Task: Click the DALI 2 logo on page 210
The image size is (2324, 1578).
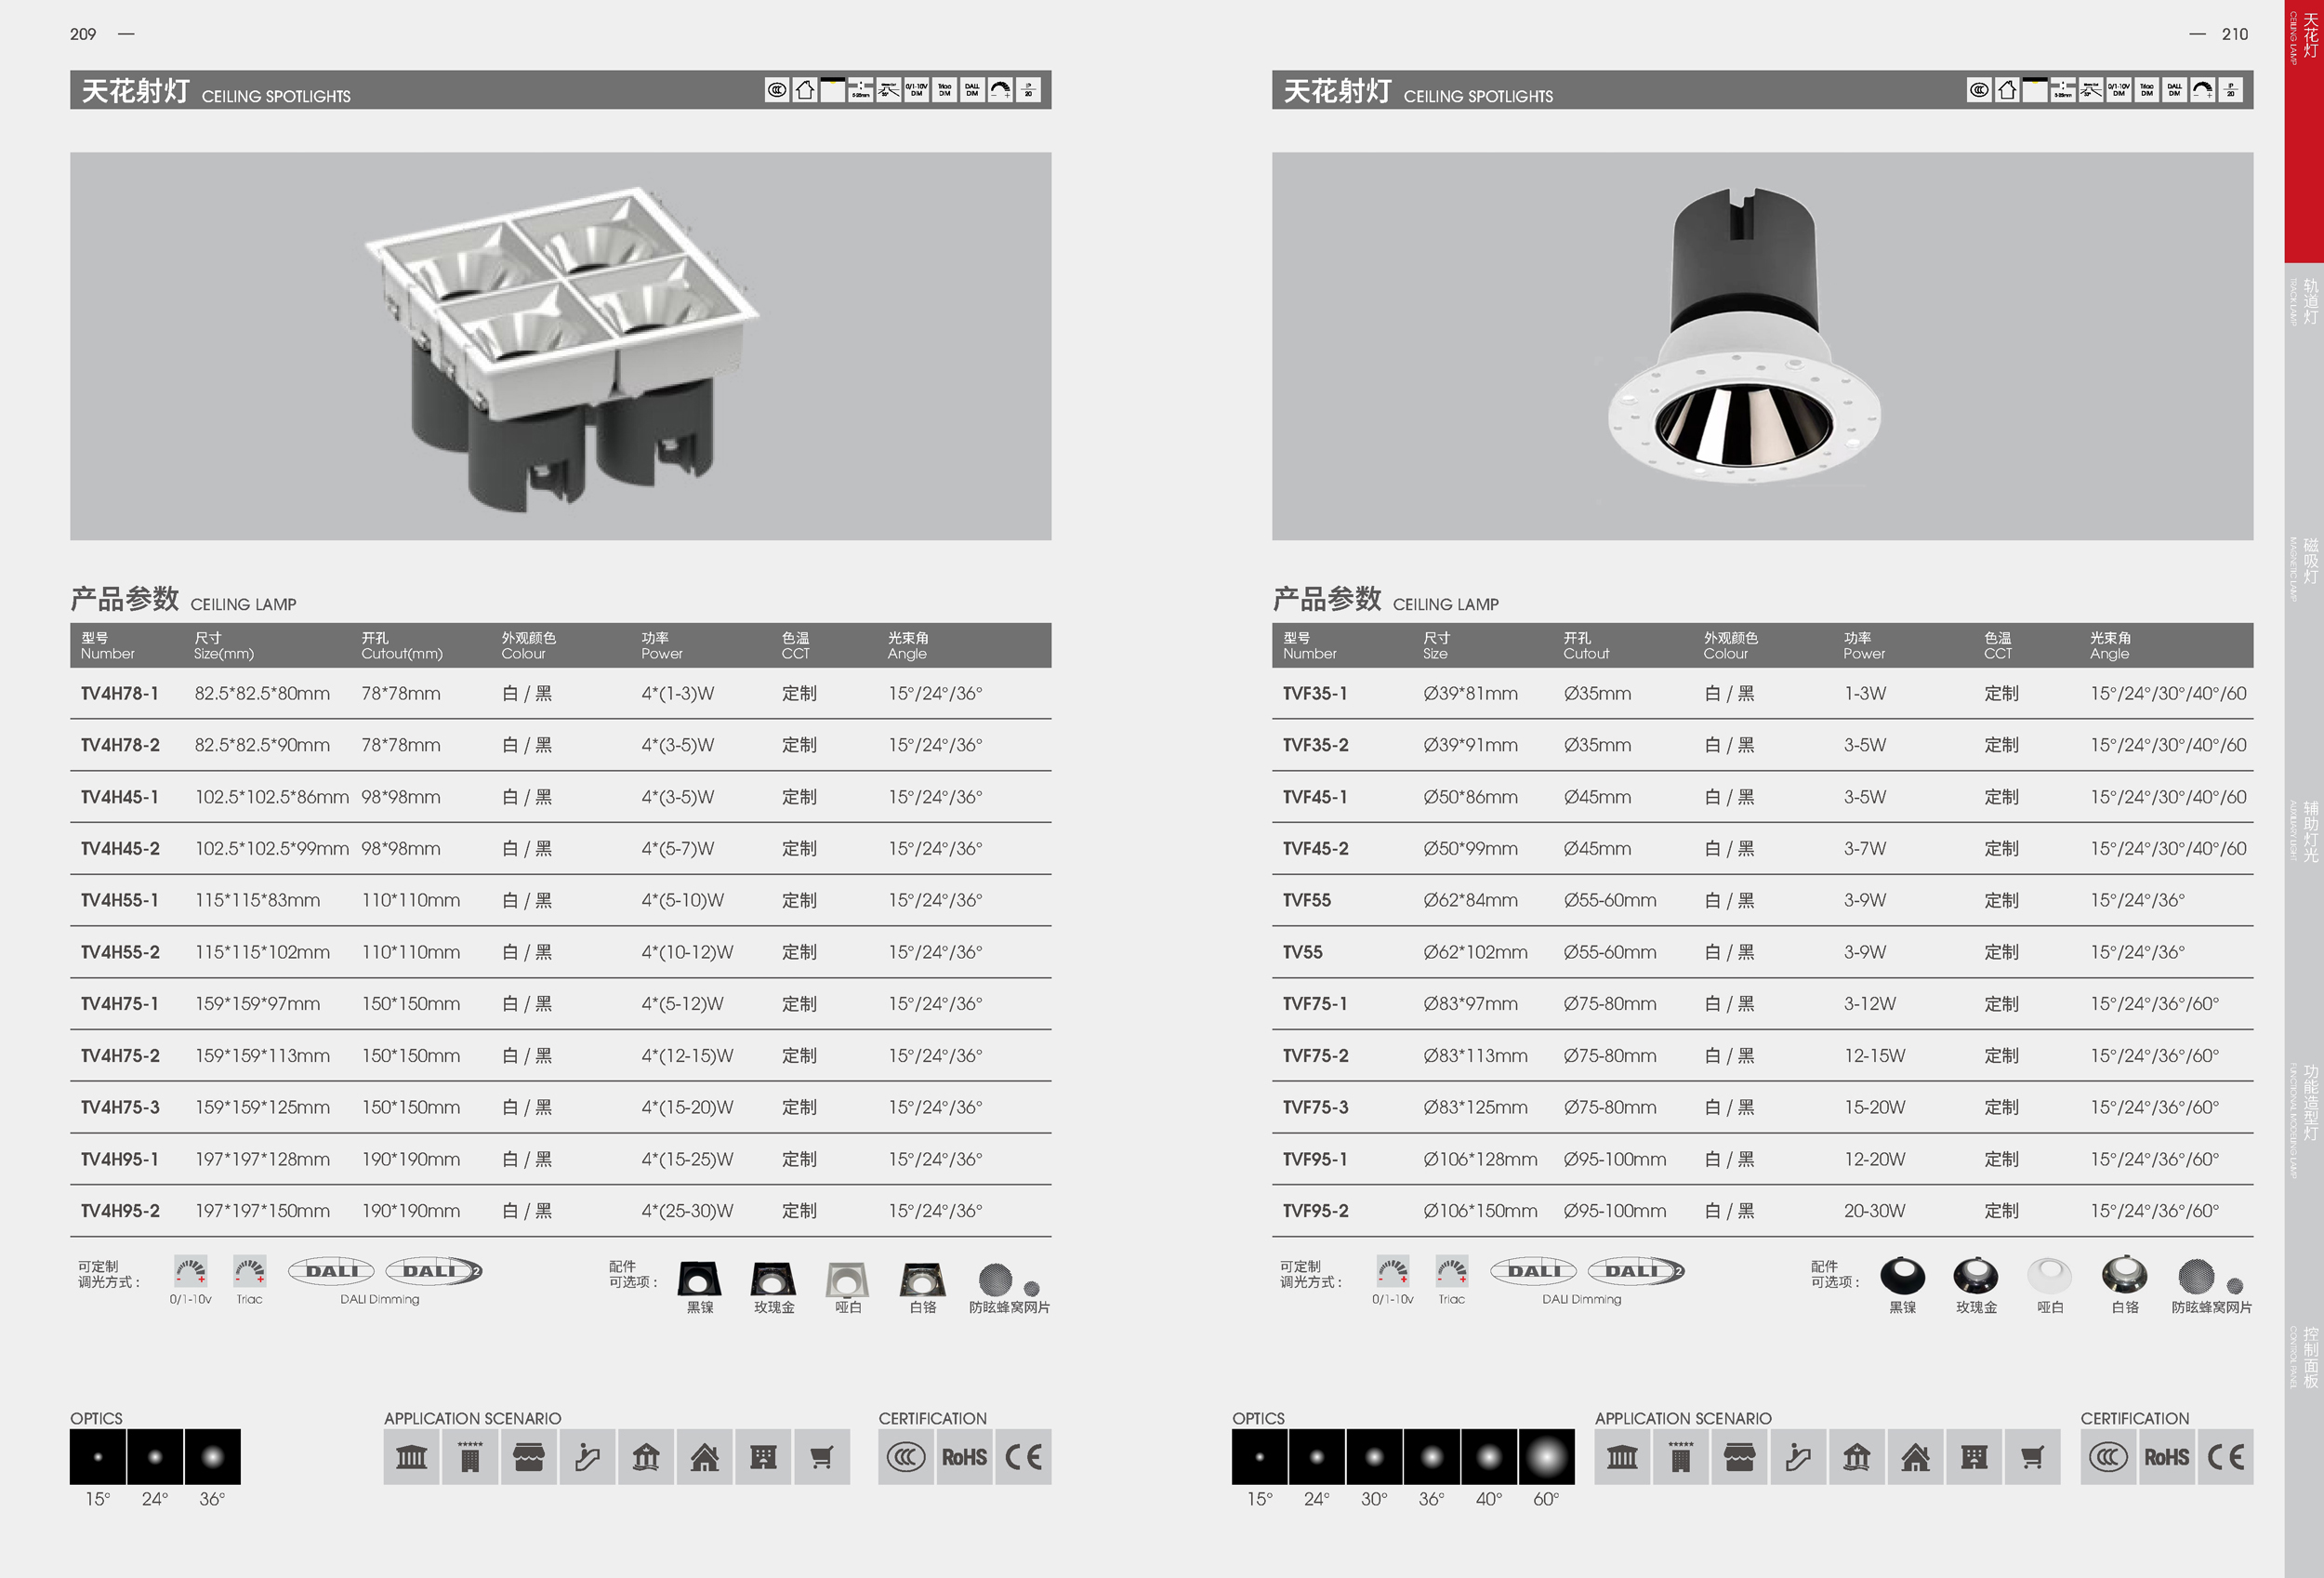Action: pos(1636,1271)
